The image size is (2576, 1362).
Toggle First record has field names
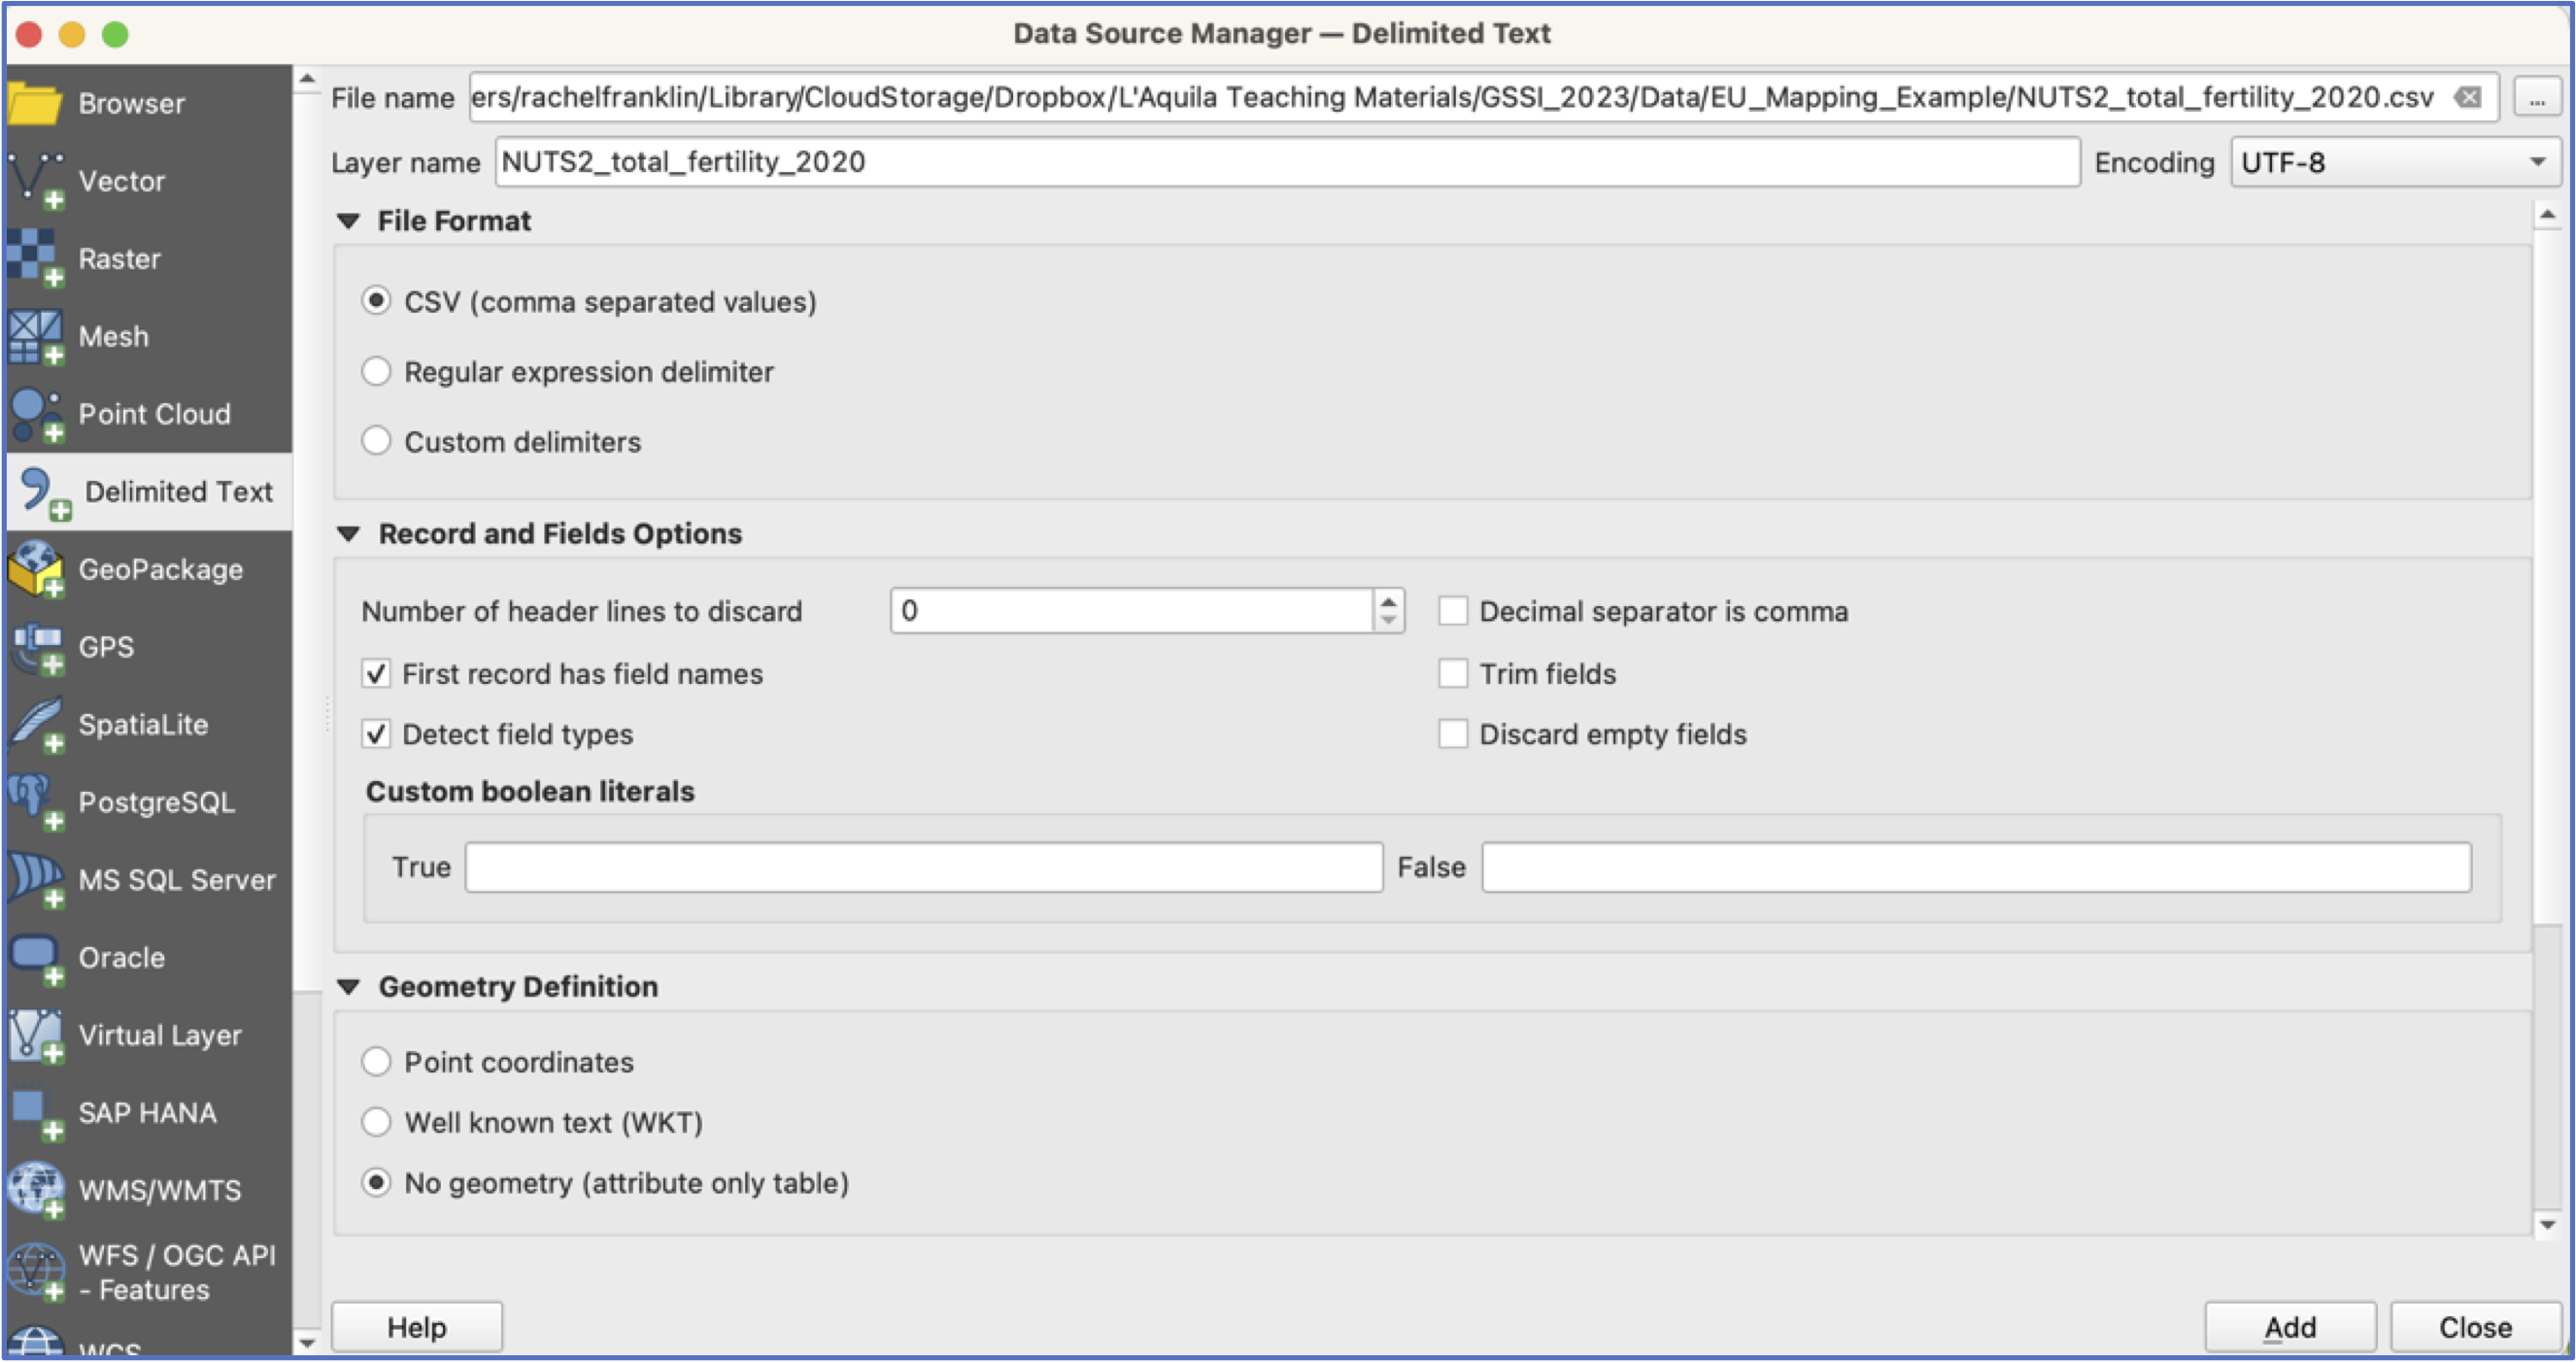click(x=376, y=674)
